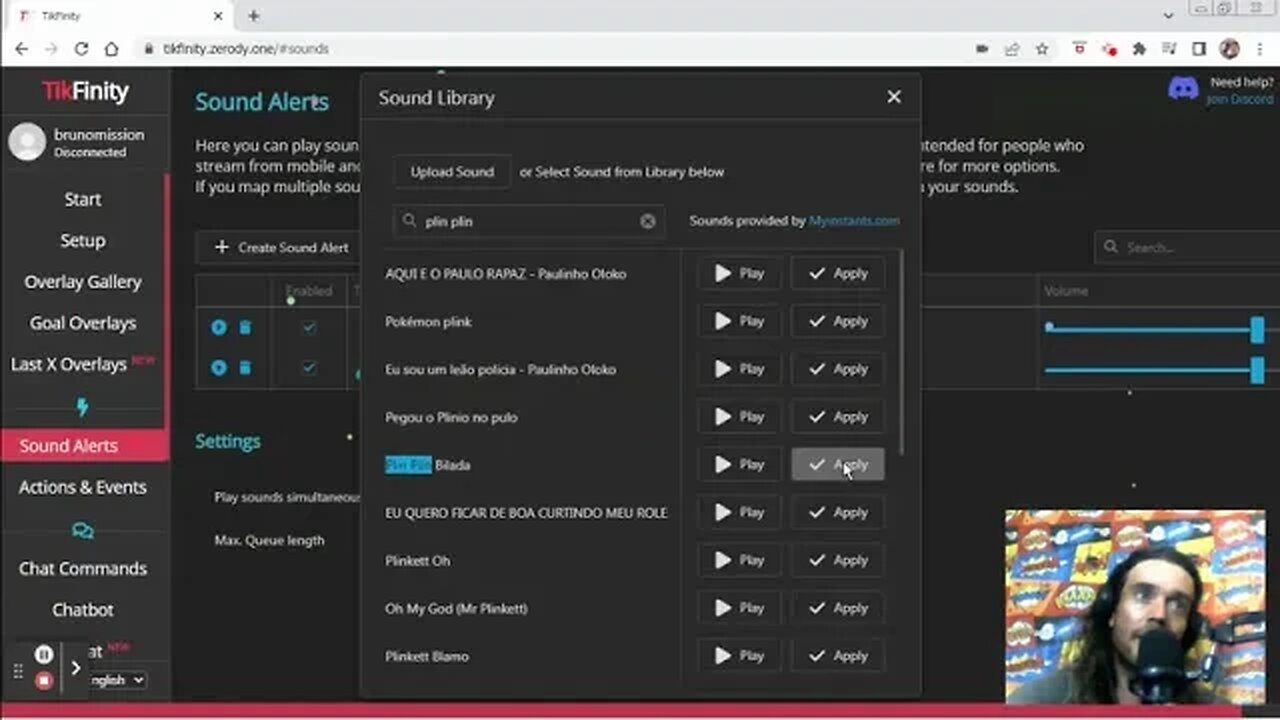The height and width of the screenshot is (720, 1280).
Task: Stop the screen recording with red button
Action: [x=44, y=681]
